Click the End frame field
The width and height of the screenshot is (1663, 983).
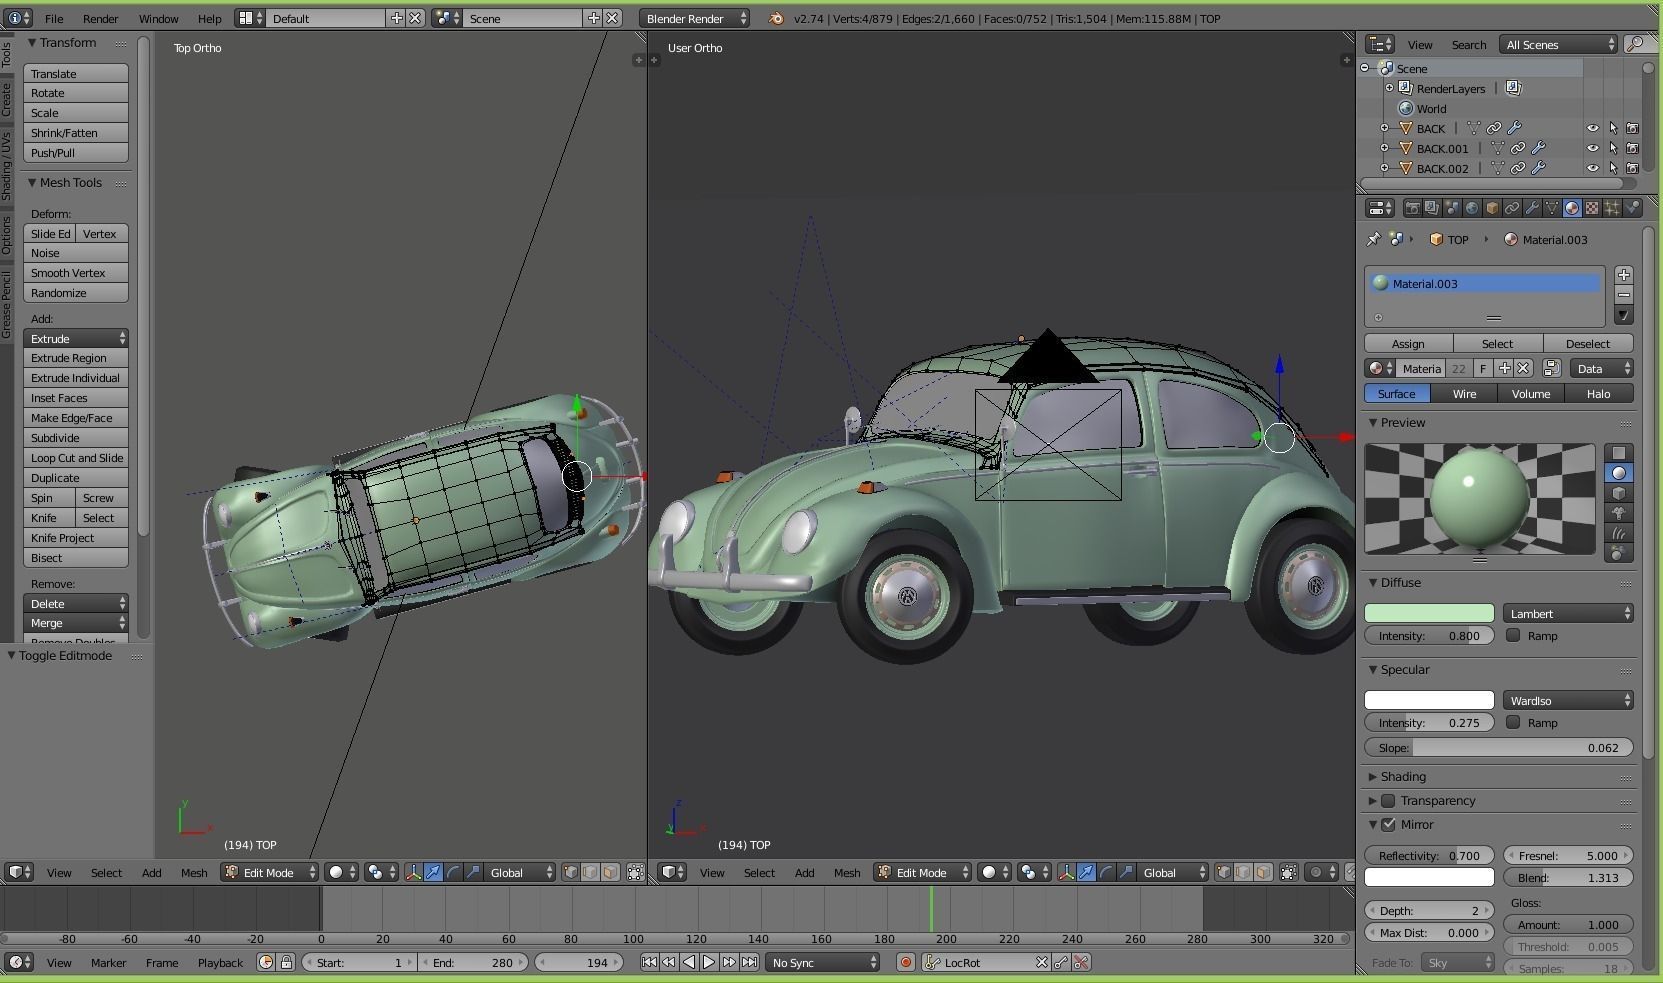[472, 962]
